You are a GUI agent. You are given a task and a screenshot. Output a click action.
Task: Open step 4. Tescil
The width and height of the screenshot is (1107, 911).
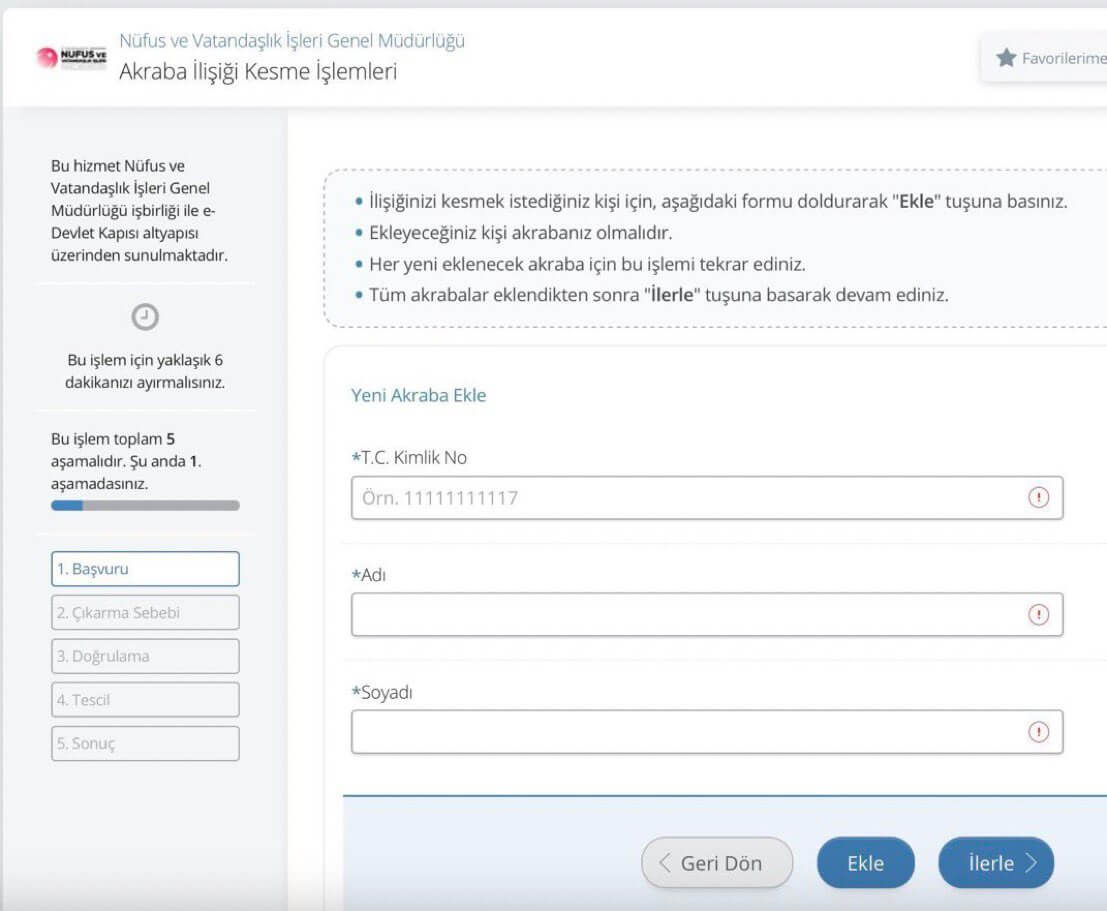[145, 700]
